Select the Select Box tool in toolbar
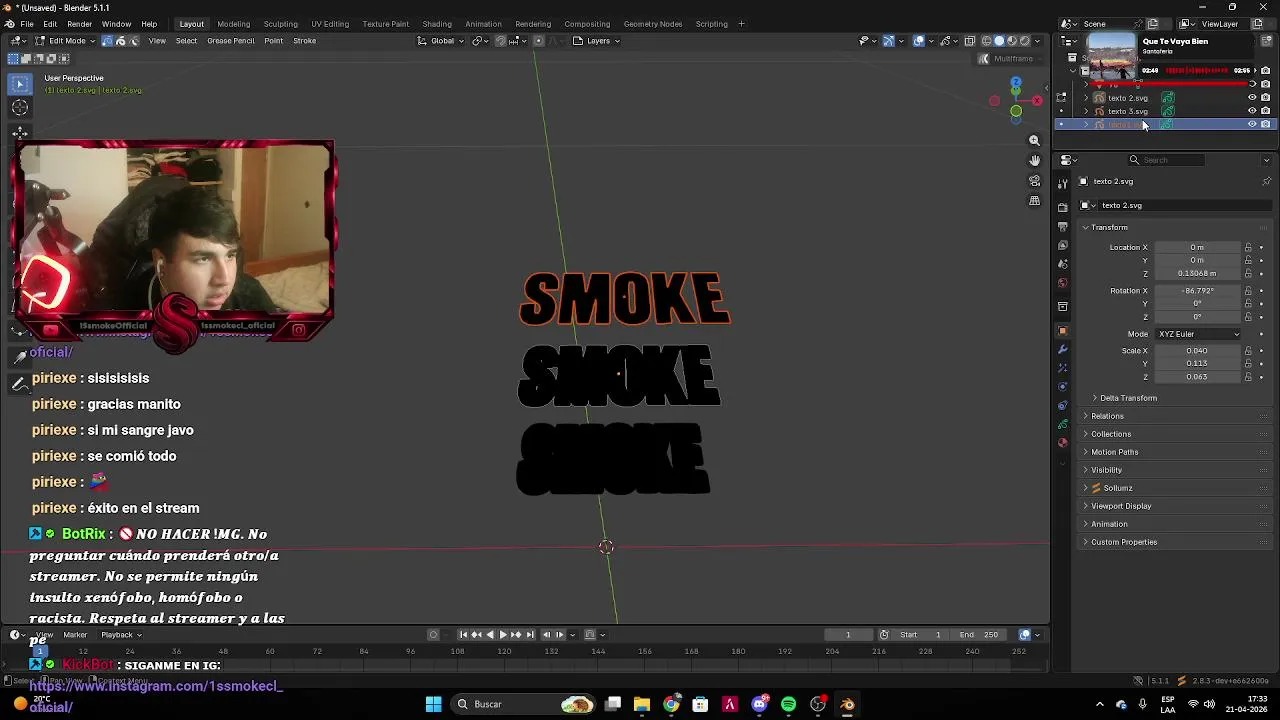This screenshot has height=720, width=1280. pyautogui.click(x=20, y=84)
